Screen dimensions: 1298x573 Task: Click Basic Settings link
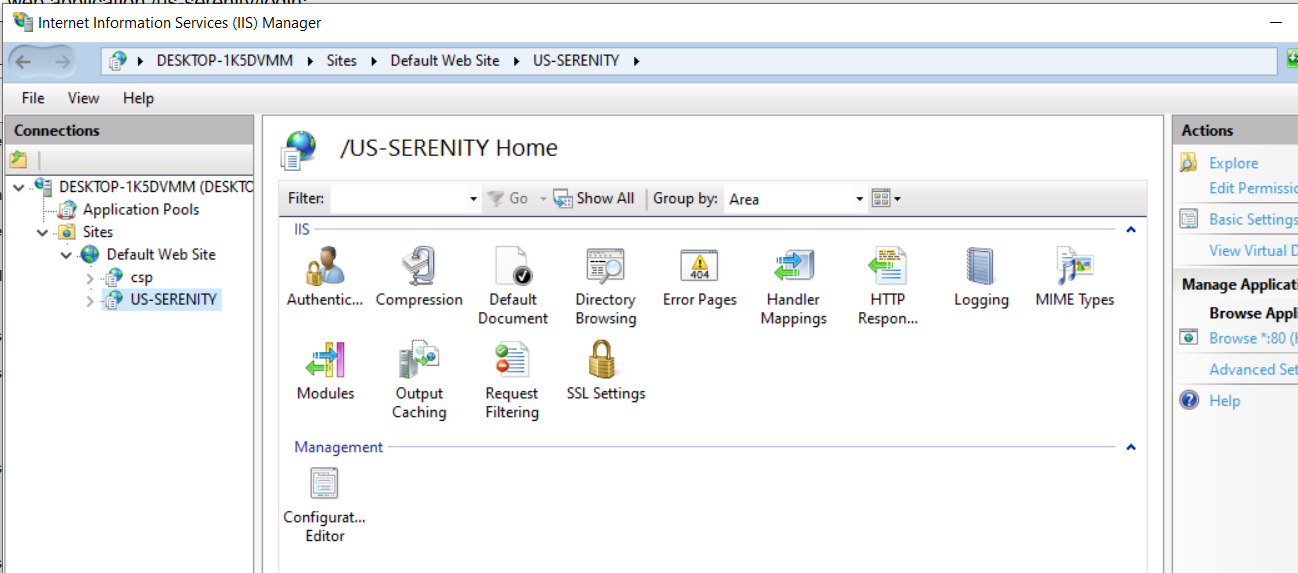click(1253, 219)
